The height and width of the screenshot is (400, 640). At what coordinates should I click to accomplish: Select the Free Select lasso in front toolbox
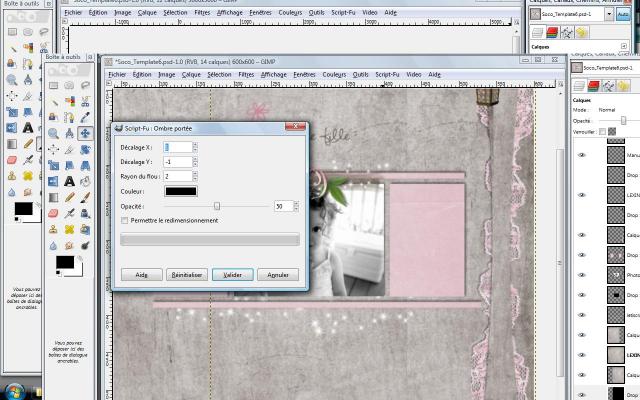click(85, 85)
